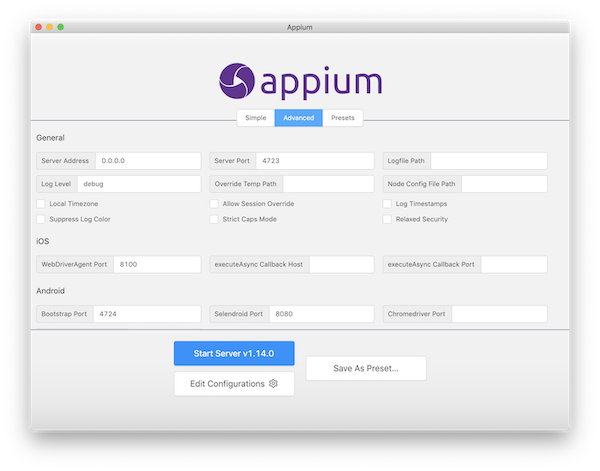Check the Relaxed Security option
Viewport: 600px width, 471px height.
387,219
